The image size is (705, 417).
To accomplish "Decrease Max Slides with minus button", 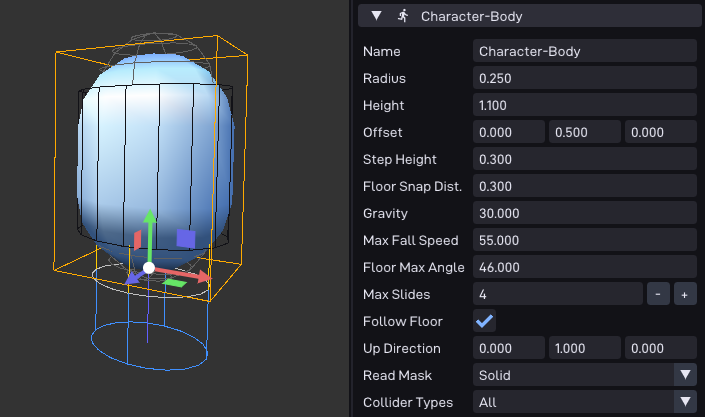I will point(658,294).
